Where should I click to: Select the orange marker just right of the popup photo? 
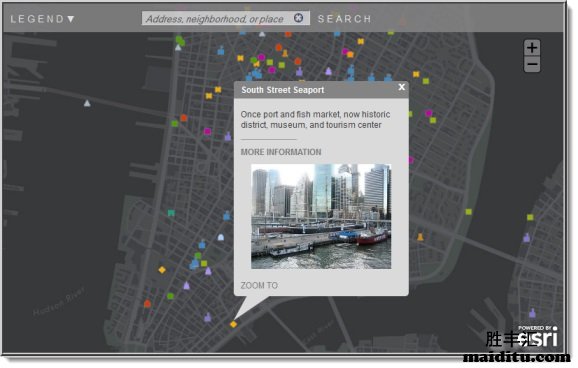point(420,237)
